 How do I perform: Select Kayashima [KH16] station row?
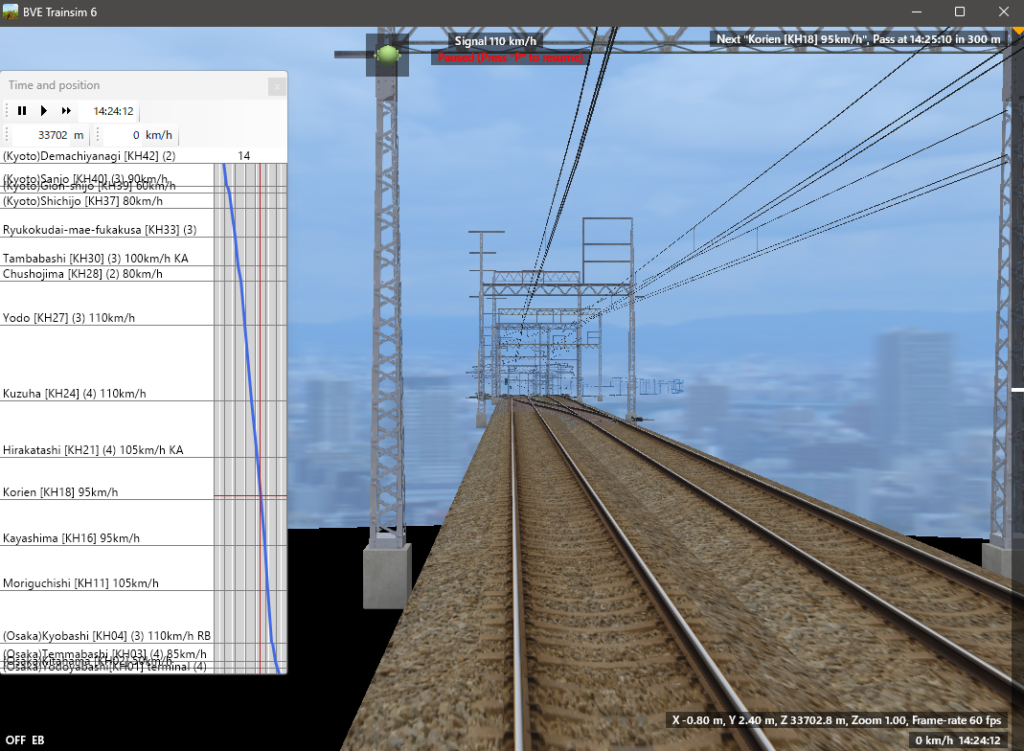[71, 538]
